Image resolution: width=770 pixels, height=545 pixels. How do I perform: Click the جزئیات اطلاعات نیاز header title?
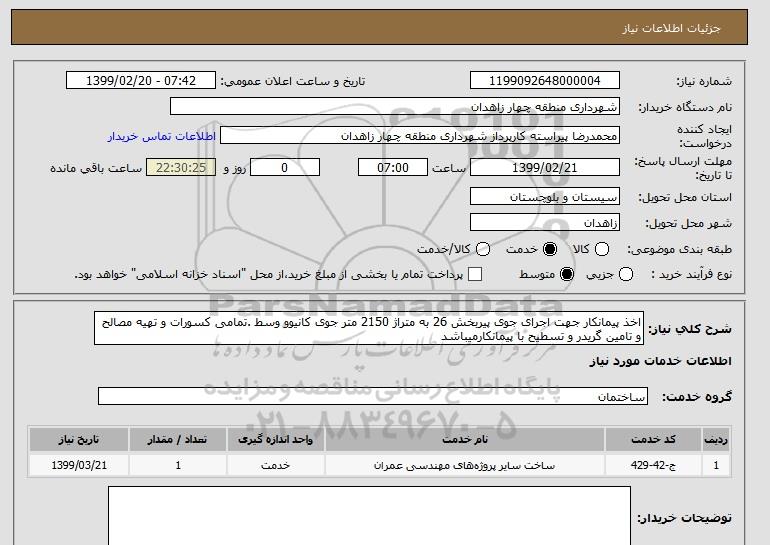(x=671, y=28)
